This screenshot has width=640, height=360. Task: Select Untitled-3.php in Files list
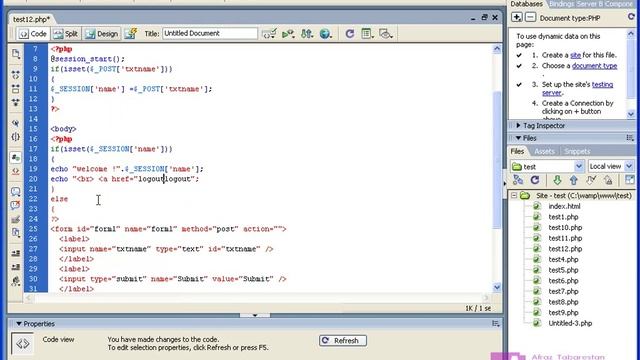[570, 323]
